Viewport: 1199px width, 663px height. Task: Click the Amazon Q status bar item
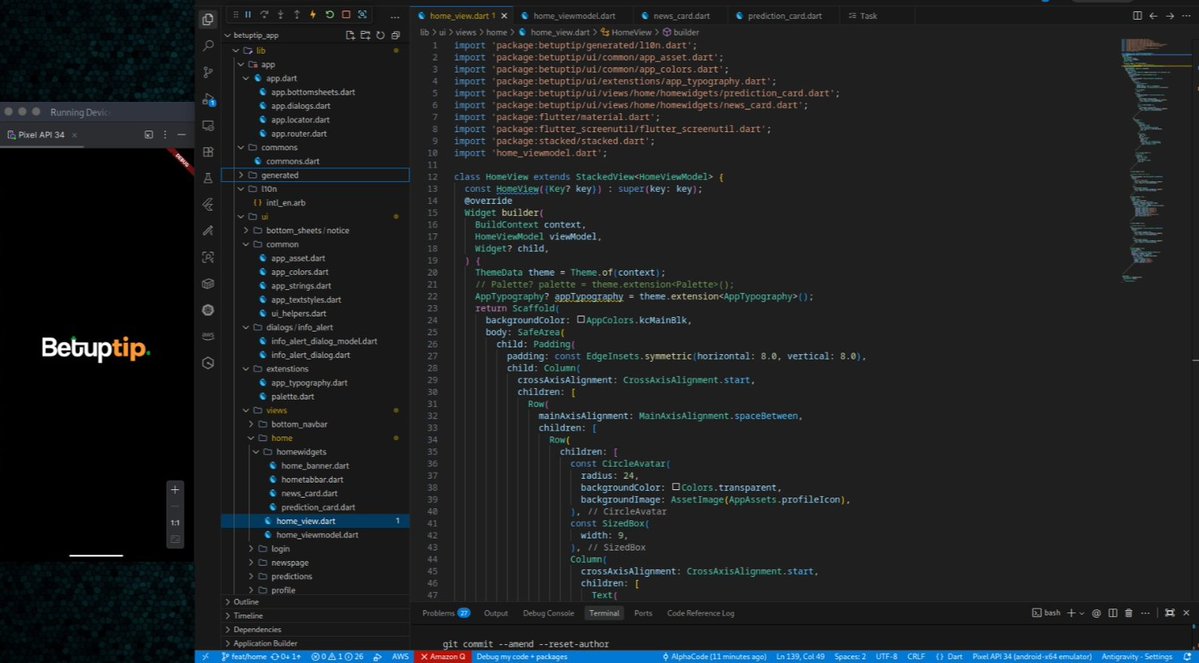tap(444, 657)
